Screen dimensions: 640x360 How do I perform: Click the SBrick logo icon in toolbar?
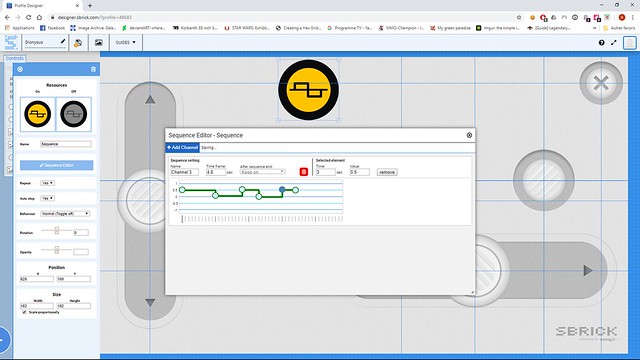pos(11,42)
